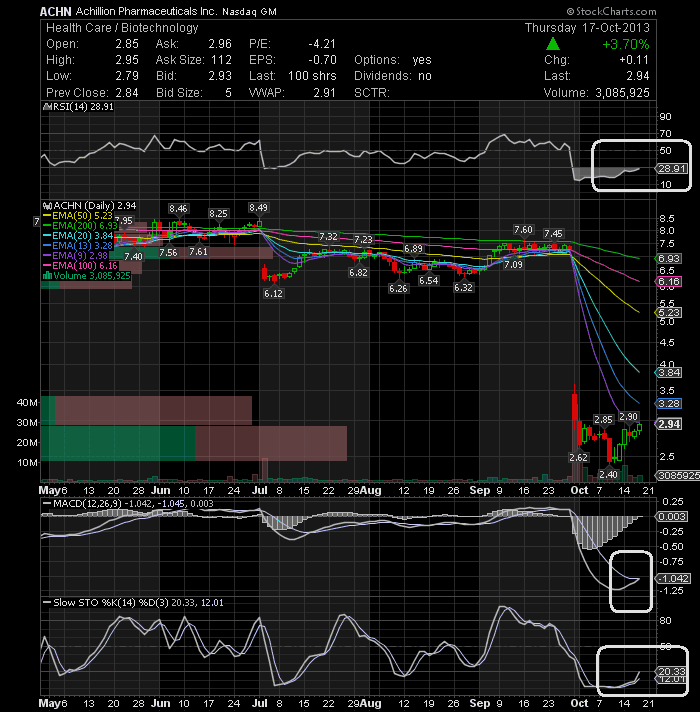Click the volume bars icon in legend
The width and height of the screenshot is (700, 712).
[x=47, y=276]
